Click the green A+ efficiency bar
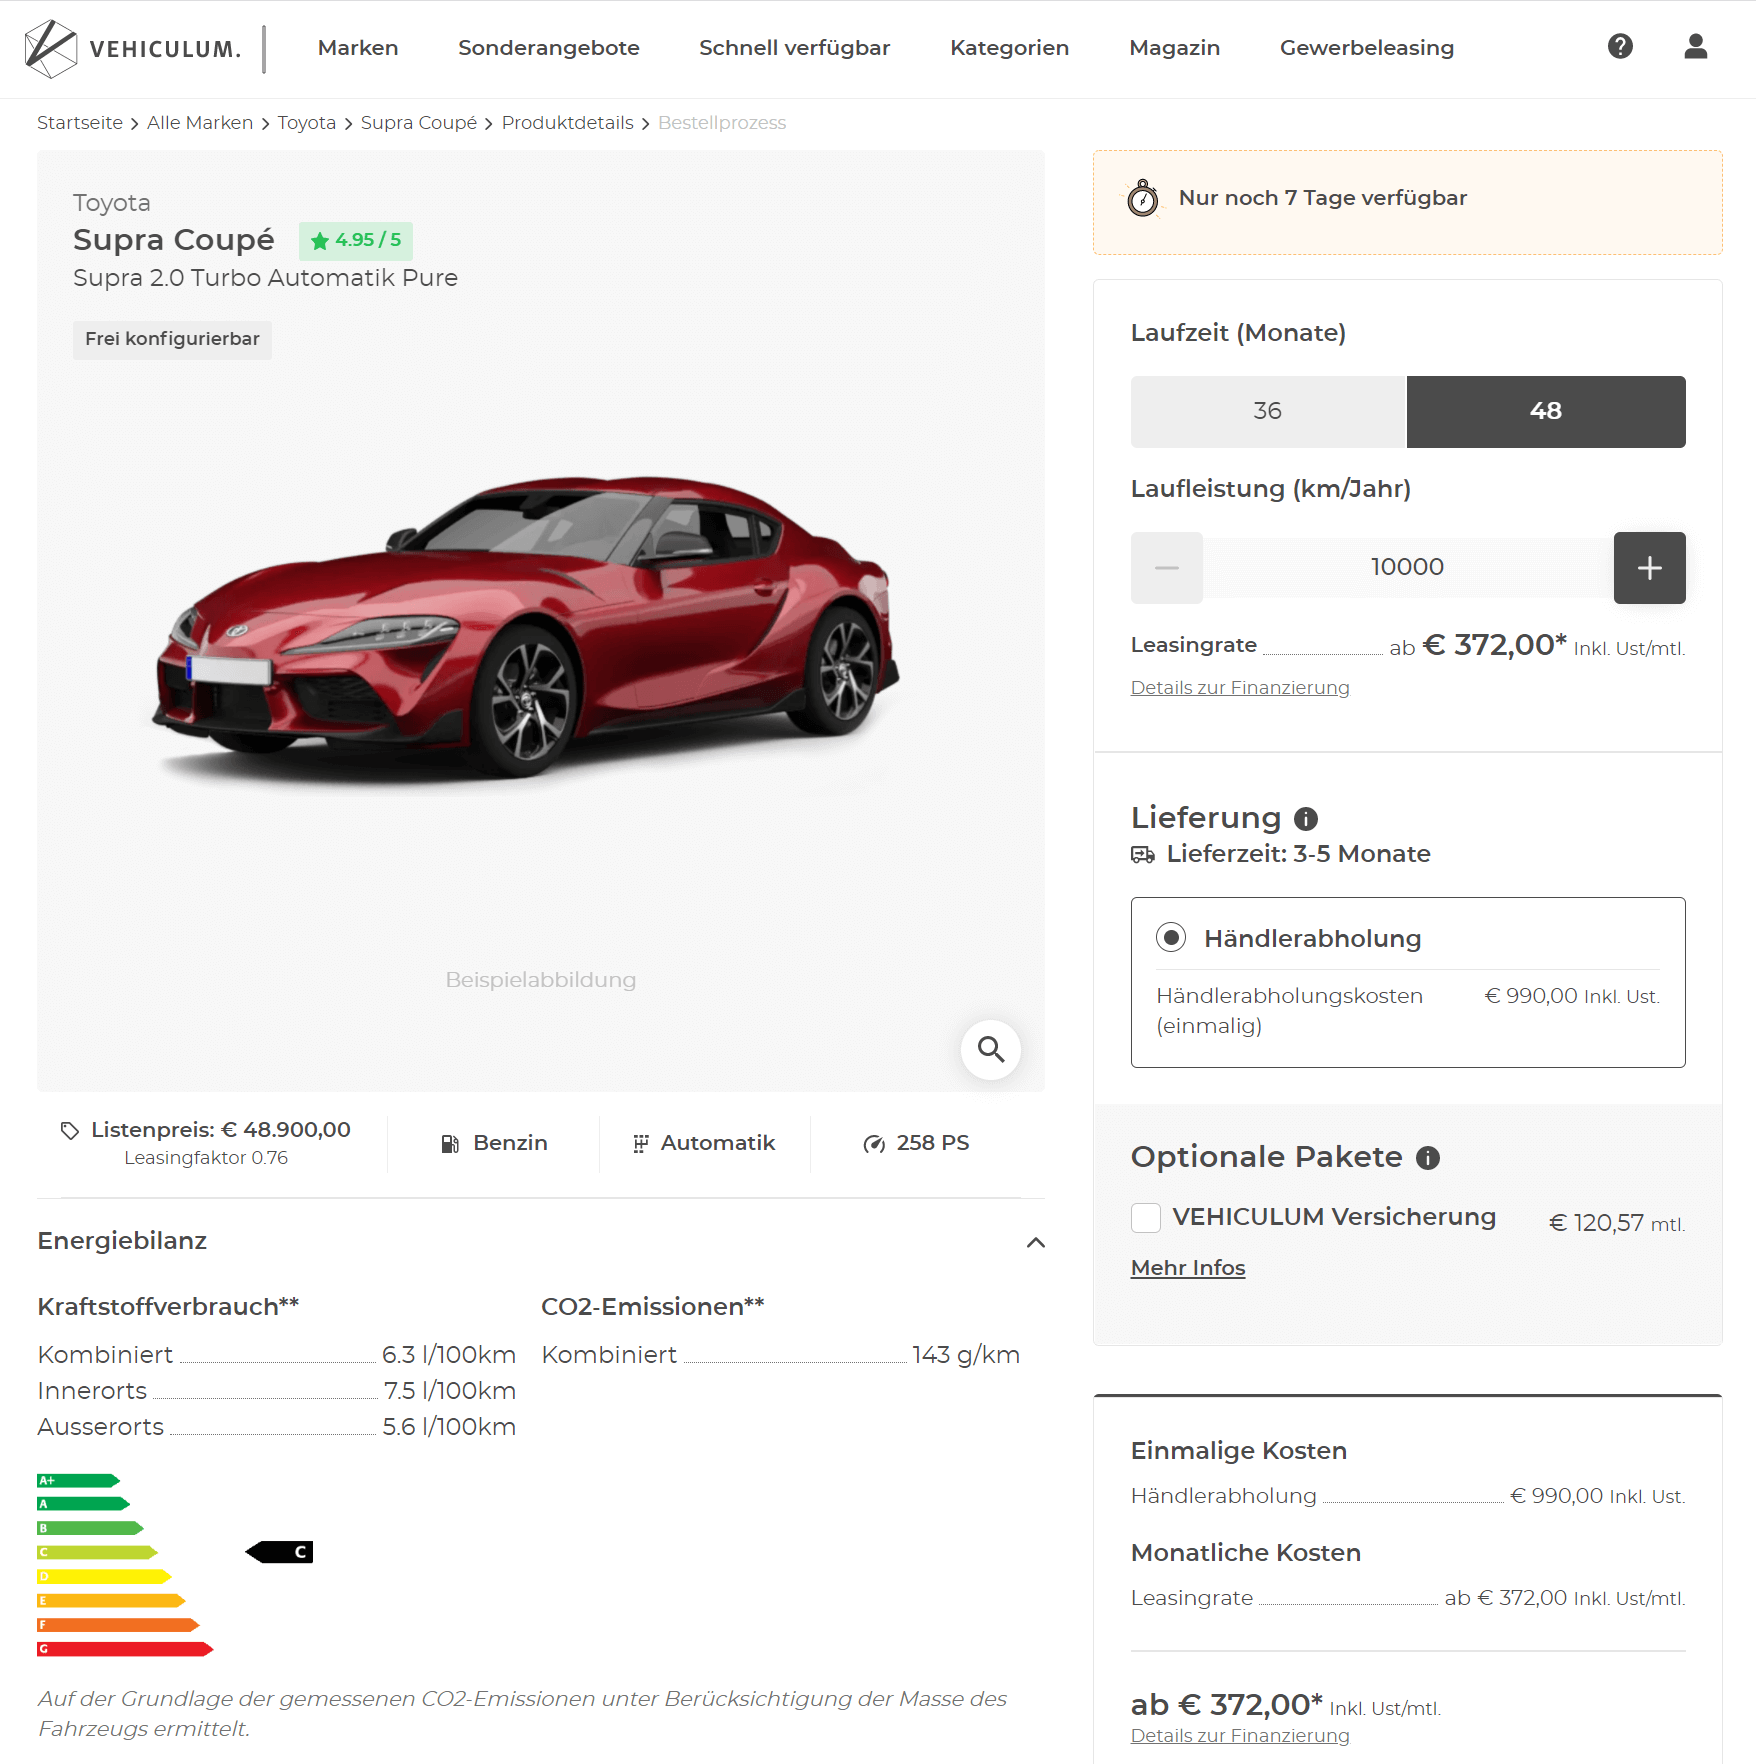1756x1764 pixels. point(78,1480)
